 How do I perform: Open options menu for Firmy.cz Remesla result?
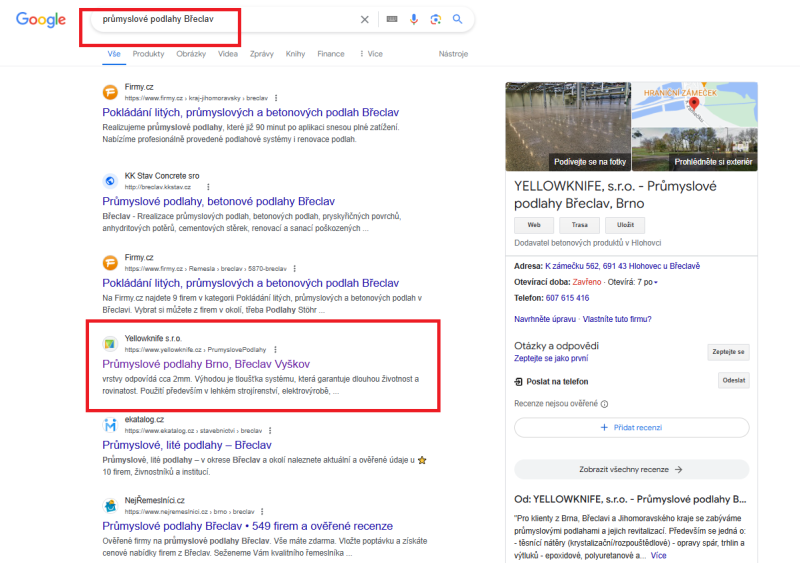tap(294, 268)
